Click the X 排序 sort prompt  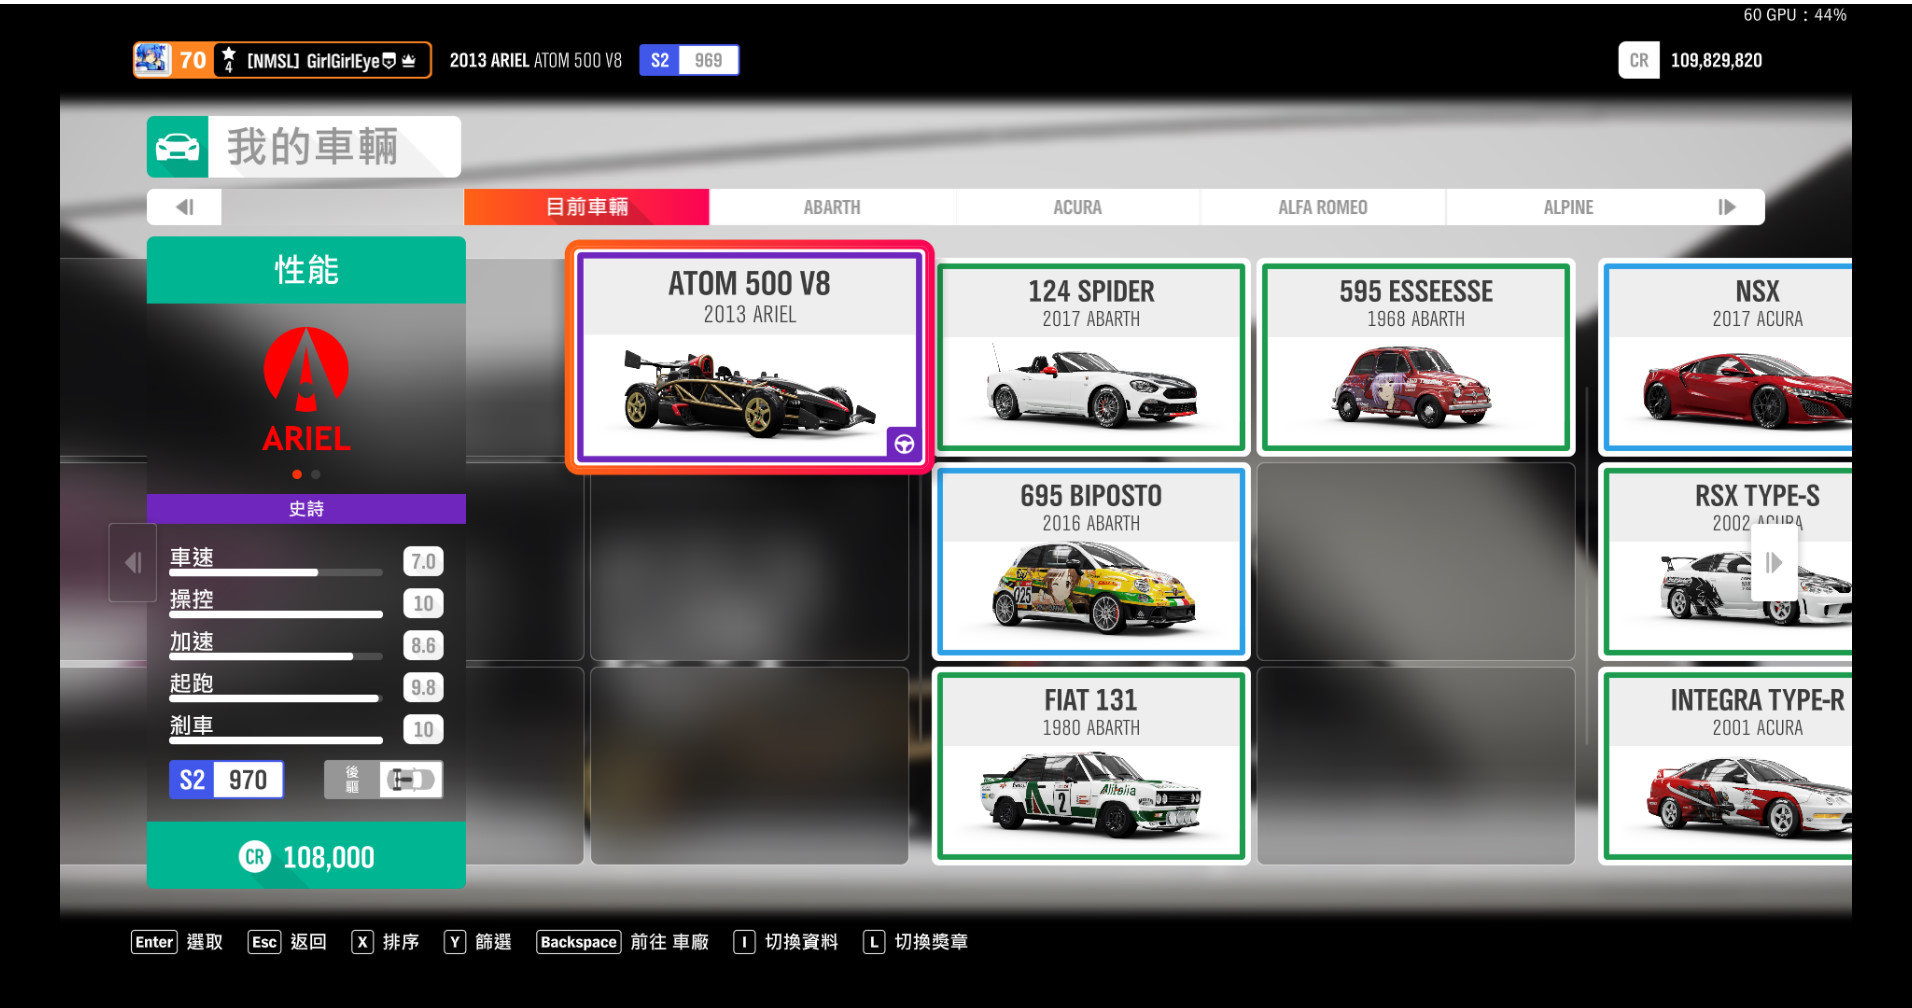(385, 942)
